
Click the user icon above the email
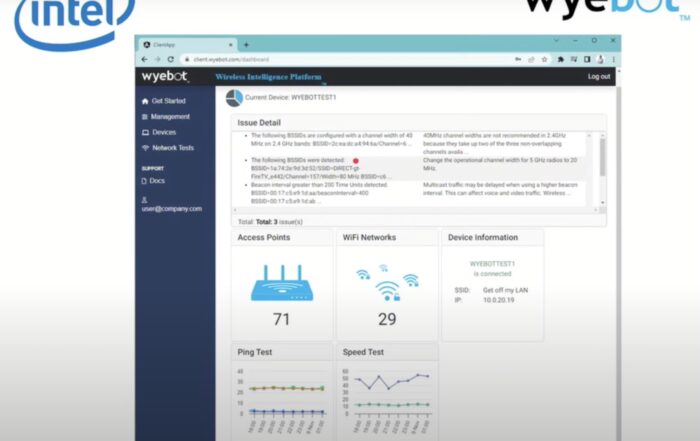[144, 200]
